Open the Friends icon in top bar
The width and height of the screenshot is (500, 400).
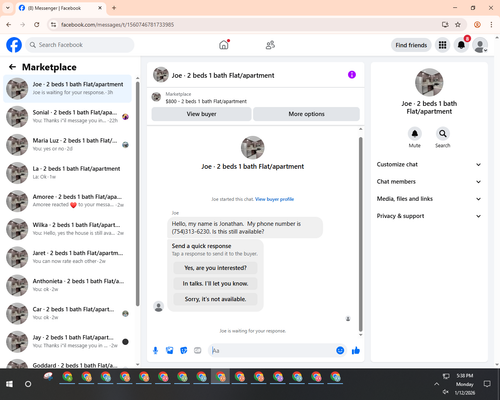pyautogui.click(x=270, y=45)
